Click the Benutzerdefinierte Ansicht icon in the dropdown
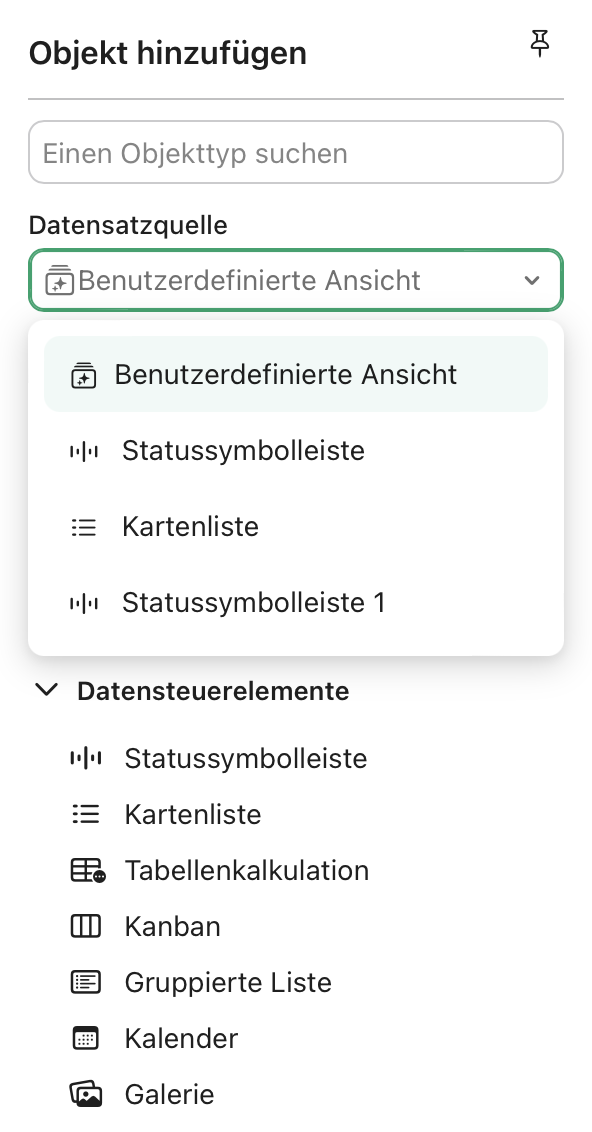 (84, 374)
